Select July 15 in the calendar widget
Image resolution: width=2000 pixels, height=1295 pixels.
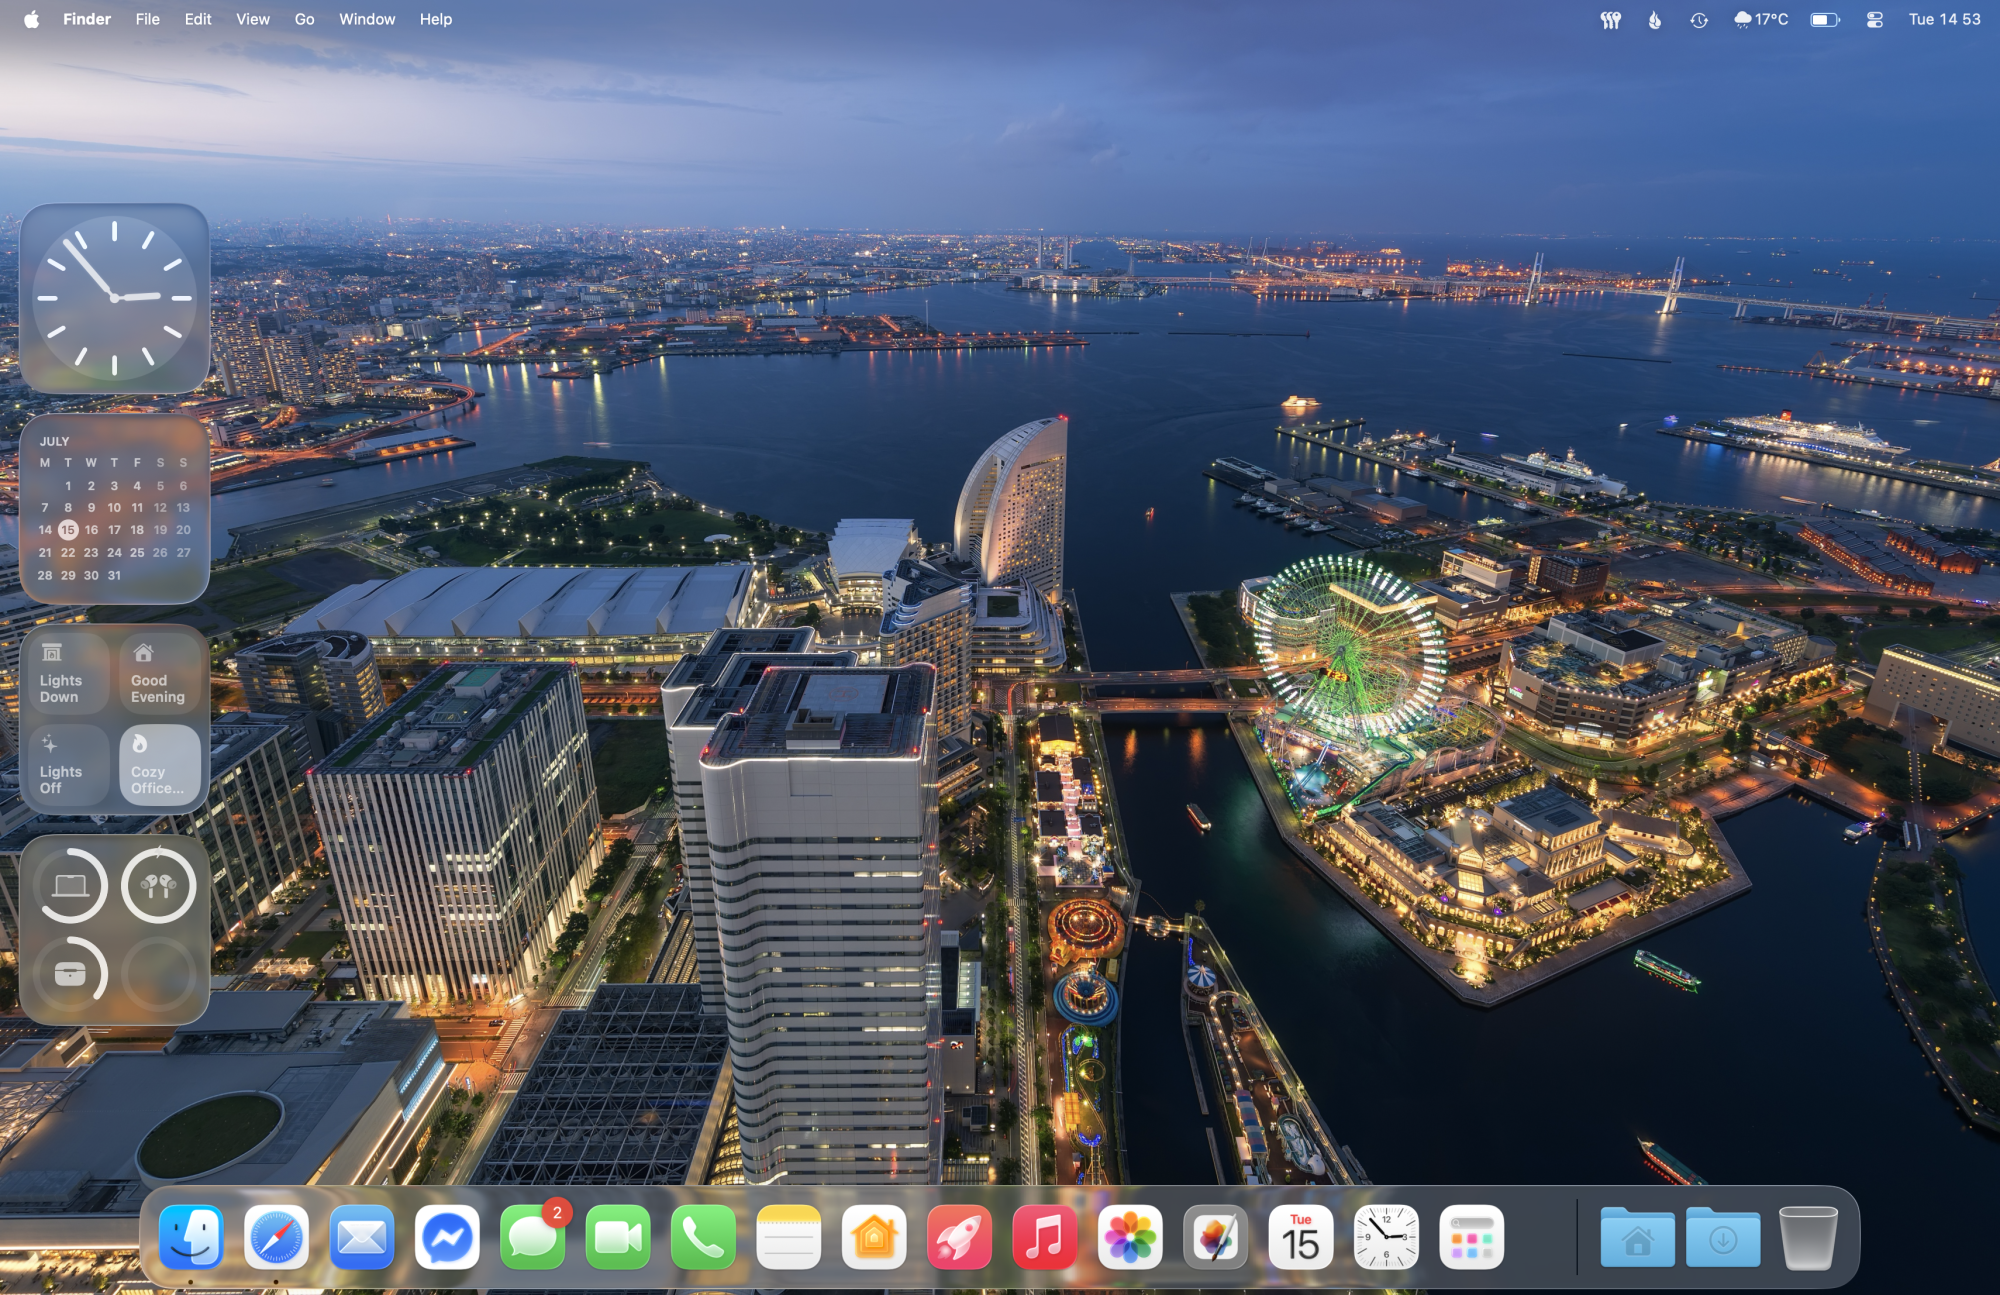click(68, 530)
